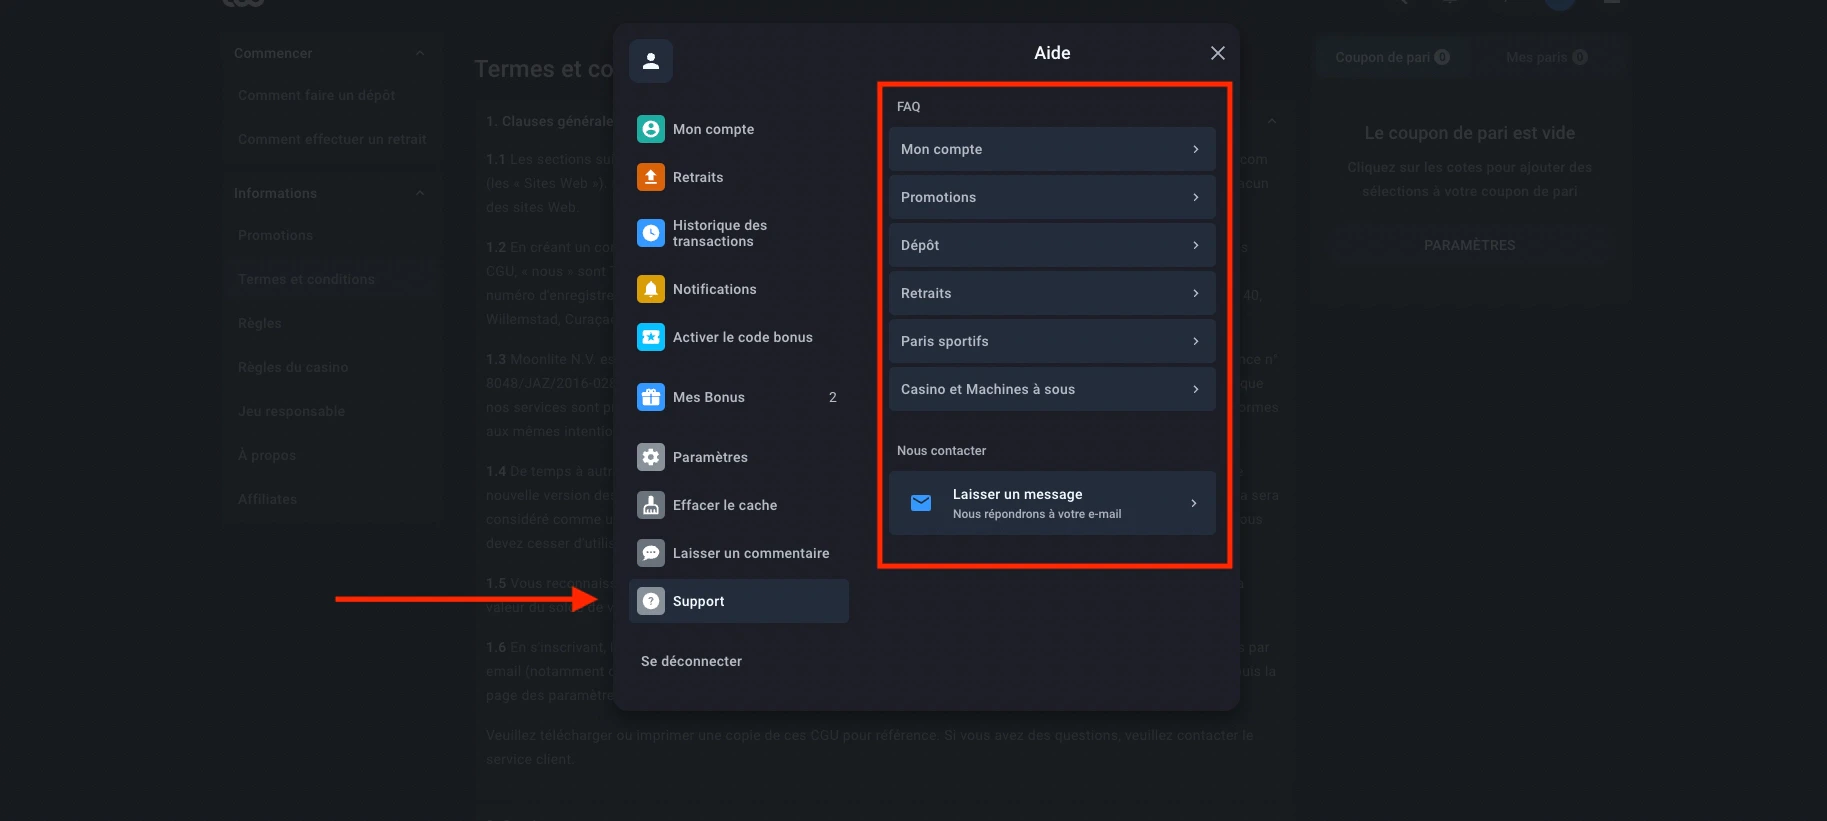This screenshot has width=1827, height=821.
Task: Switch to the Coupon de pari tab
Action: click(1392, 57)
